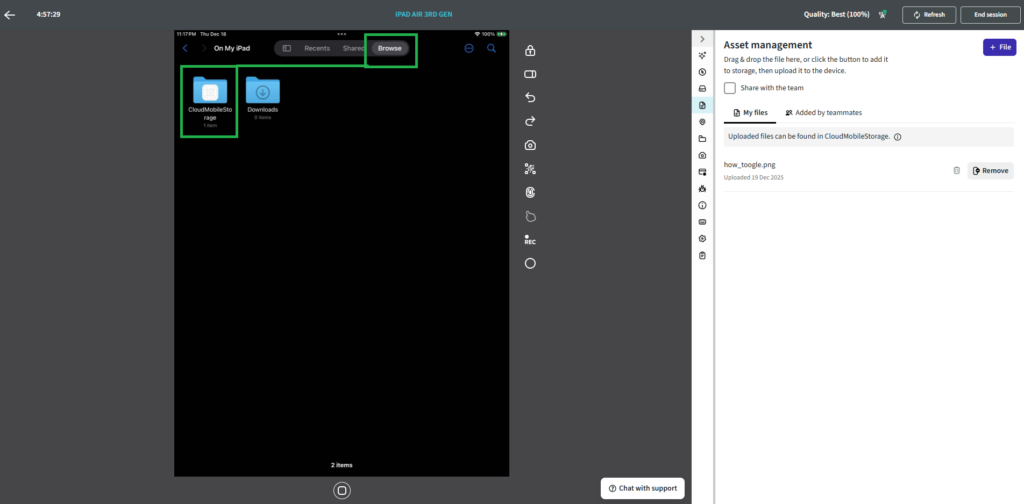Switch to Added by teammates tab
The width and height of the screenshot is (1024, 504).
point(824,113)
